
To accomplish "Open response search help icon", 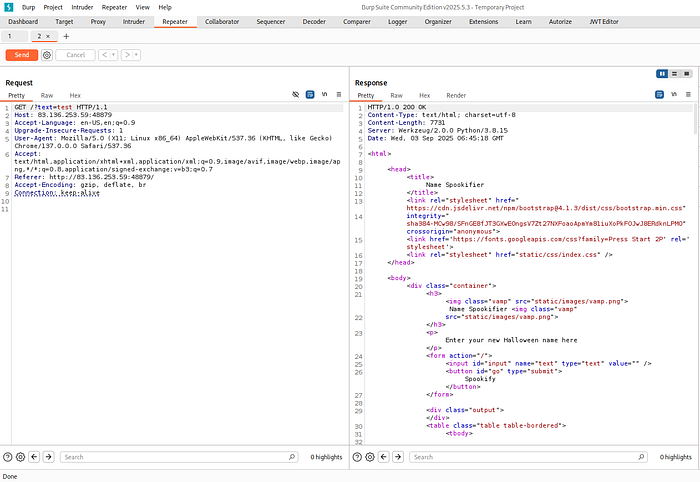I will pos(357,457).
